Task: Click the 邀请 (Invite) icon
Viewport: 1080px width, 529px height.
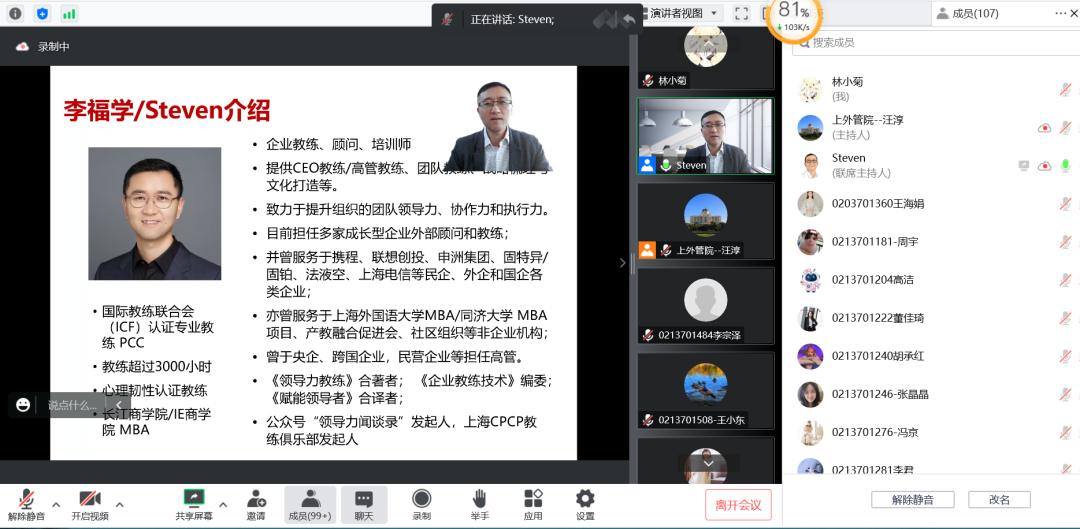Action: 256,499
